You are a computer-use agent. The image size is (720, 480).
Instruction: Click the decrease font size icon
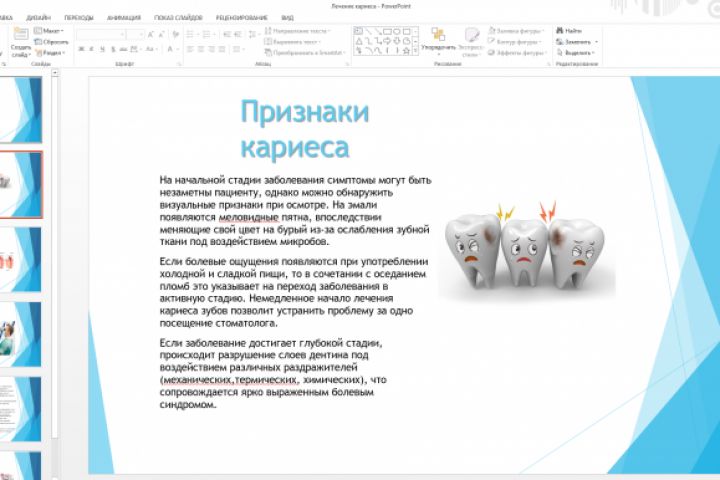[x=161, y=34]
